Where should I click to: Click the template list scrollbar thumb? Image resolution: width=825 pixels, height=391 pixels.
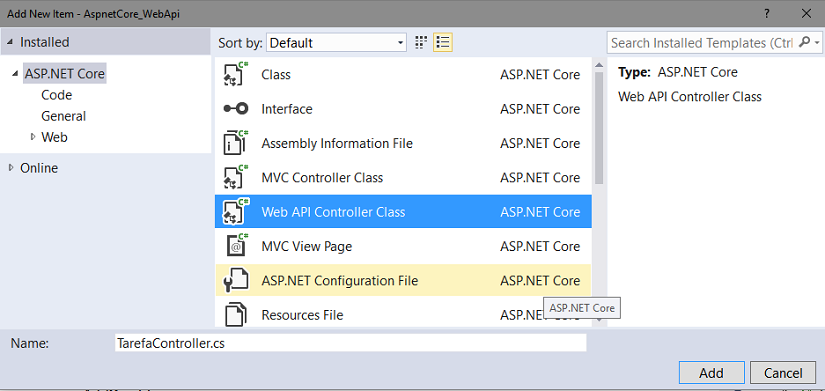[599, 128]
